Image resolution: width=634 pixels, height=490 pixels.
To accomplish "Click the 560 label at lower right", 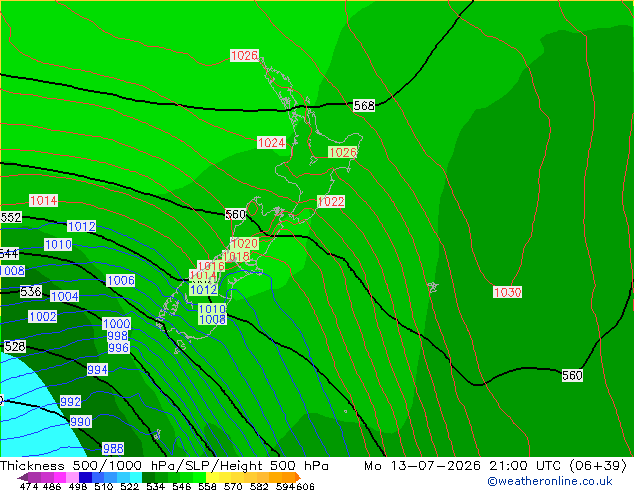I will 572,376.
